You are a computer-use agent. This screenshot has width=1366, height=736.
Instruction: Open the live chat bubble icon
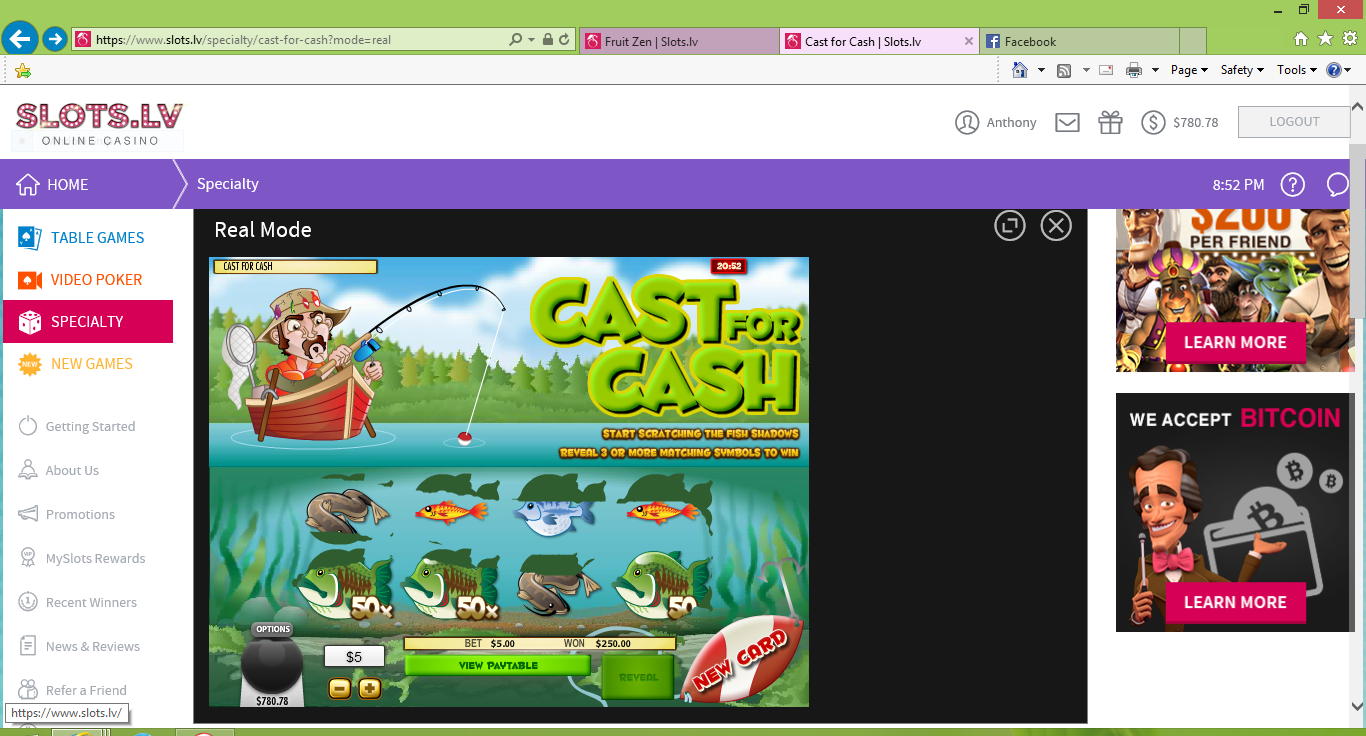(x=1337, y=185)
